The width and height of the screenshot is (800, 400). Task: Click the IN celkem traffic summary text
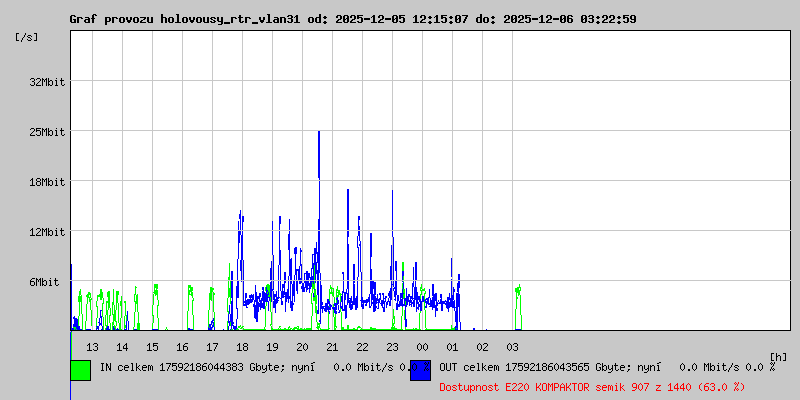(250, 367)
